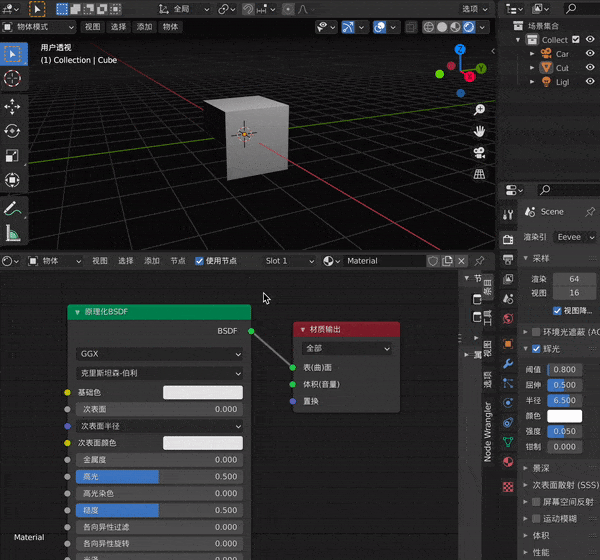This screenshot has width=600, height=560.
Task: Open the Tool properties tab icon
Action: [x=508, y=215]
